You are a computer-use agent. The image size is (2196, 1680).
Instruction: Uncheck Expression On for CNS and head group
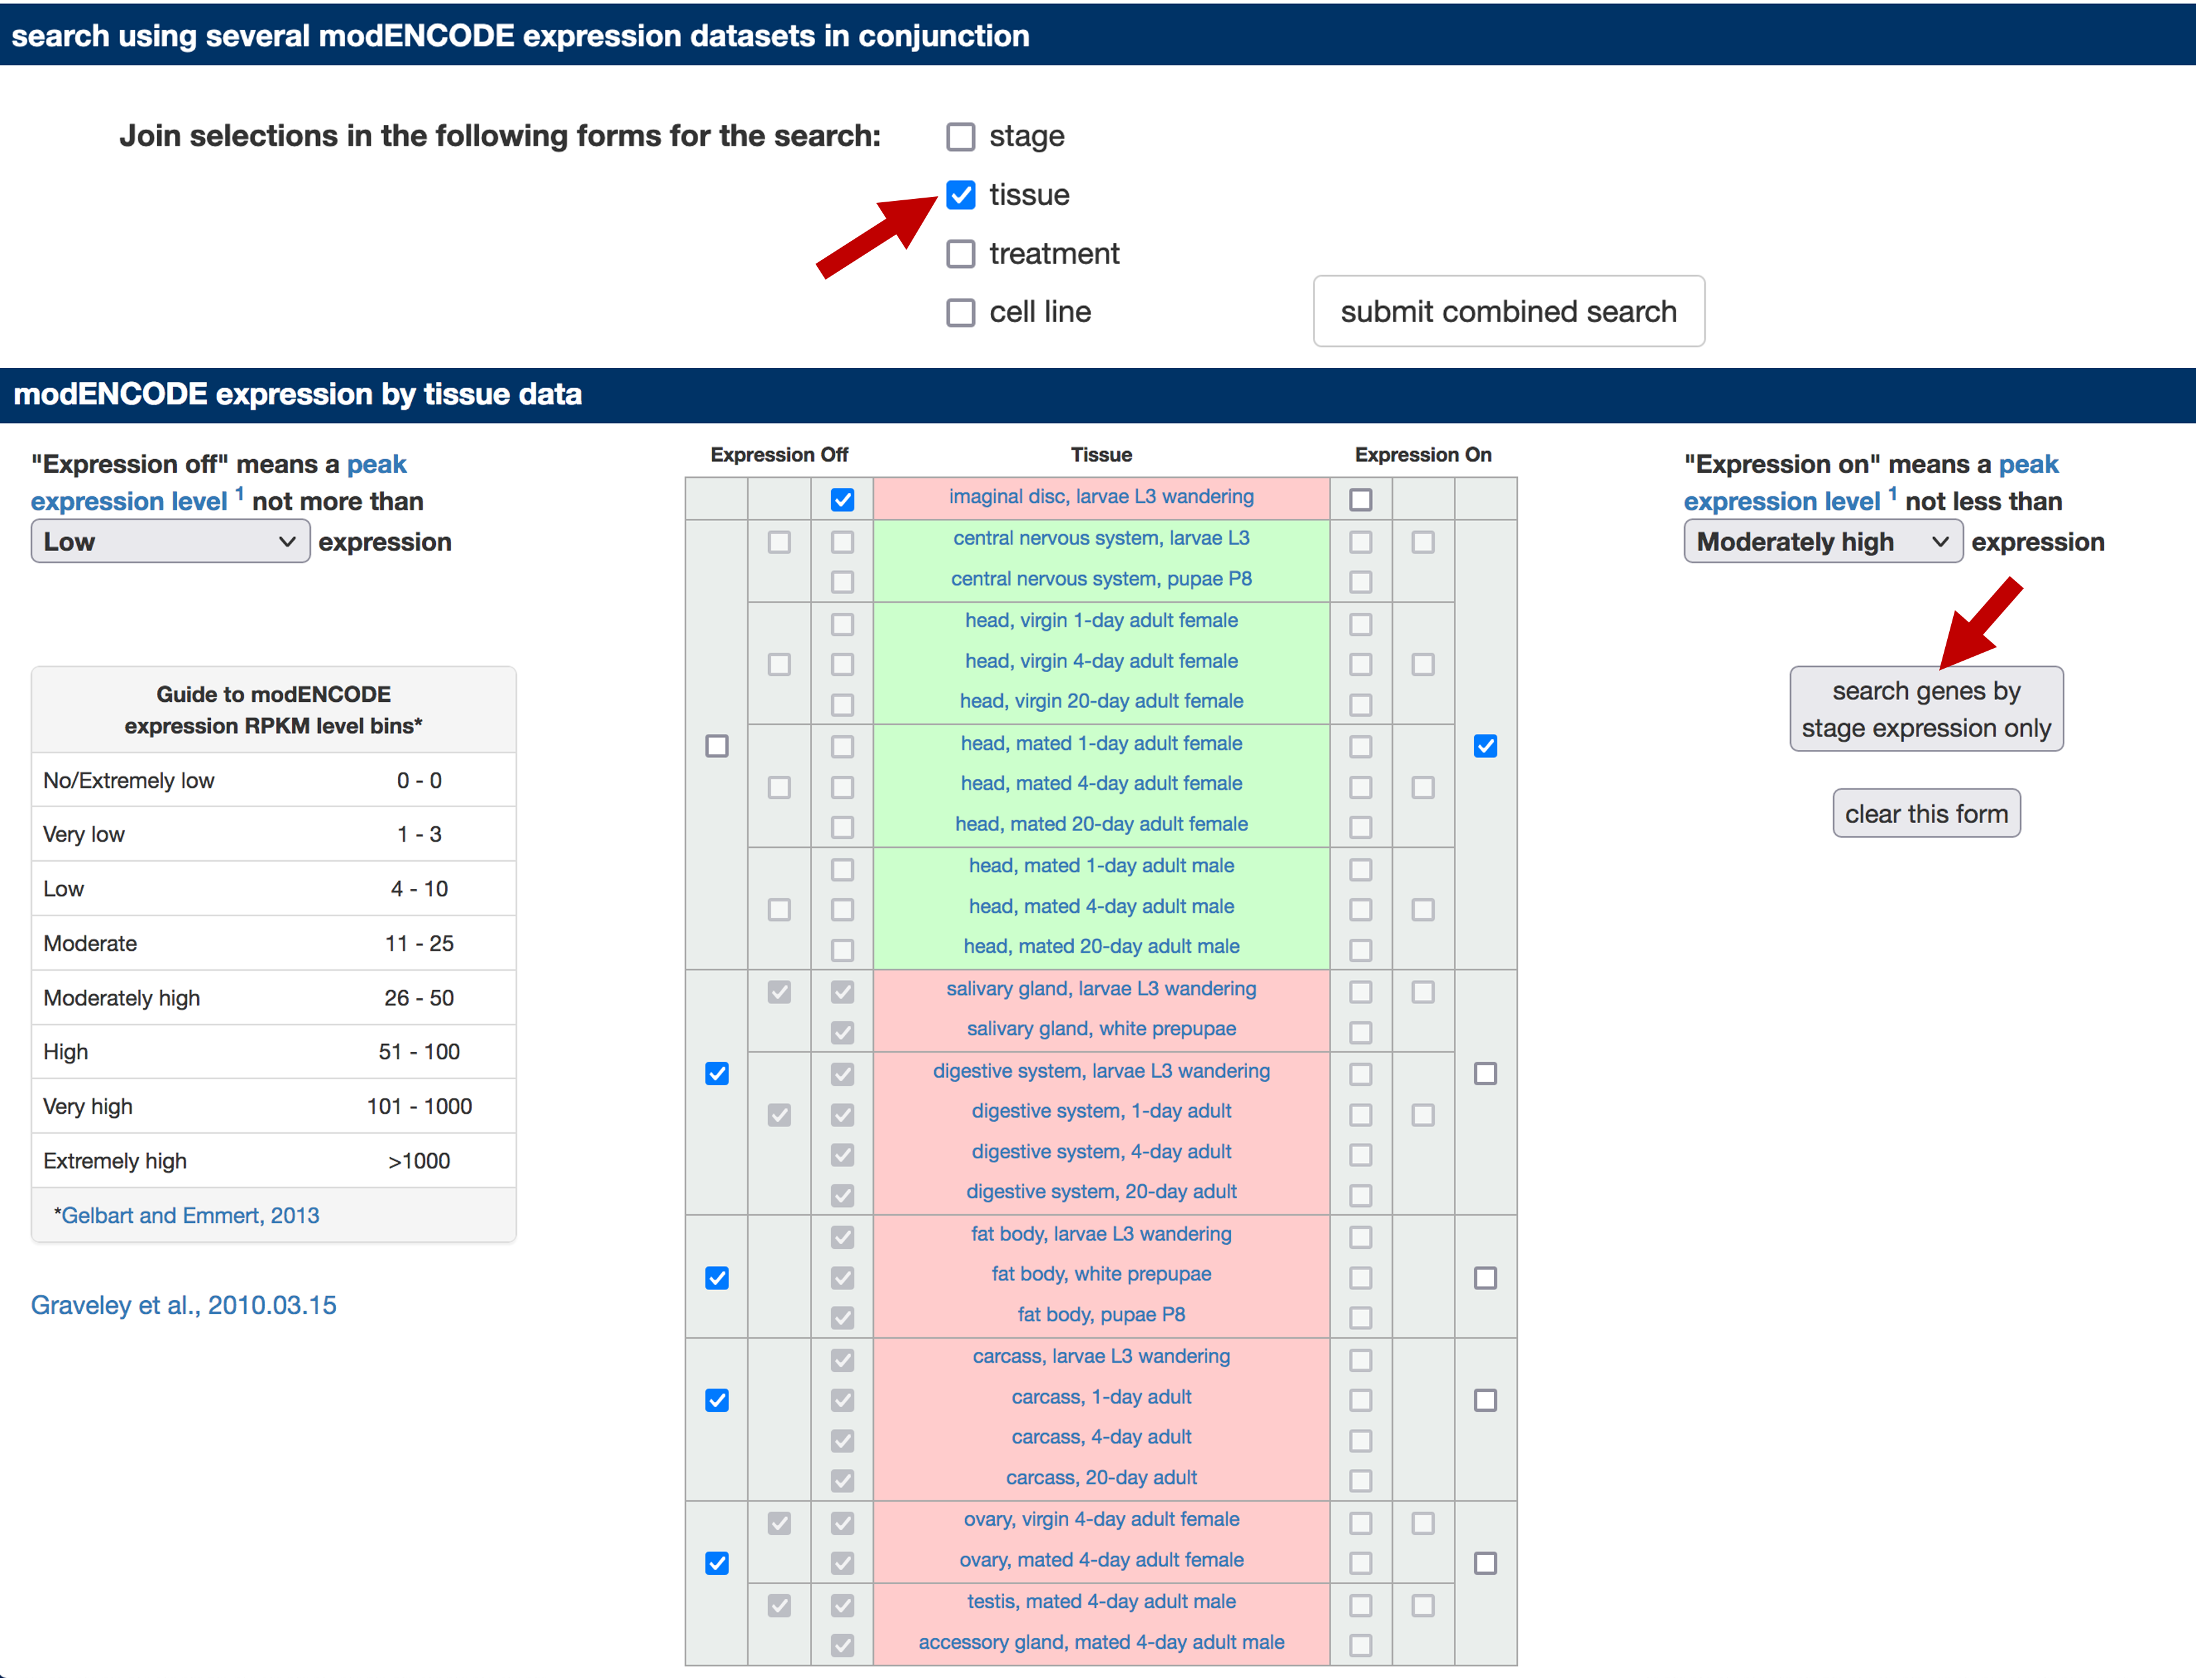click(x=1485, y=746)
